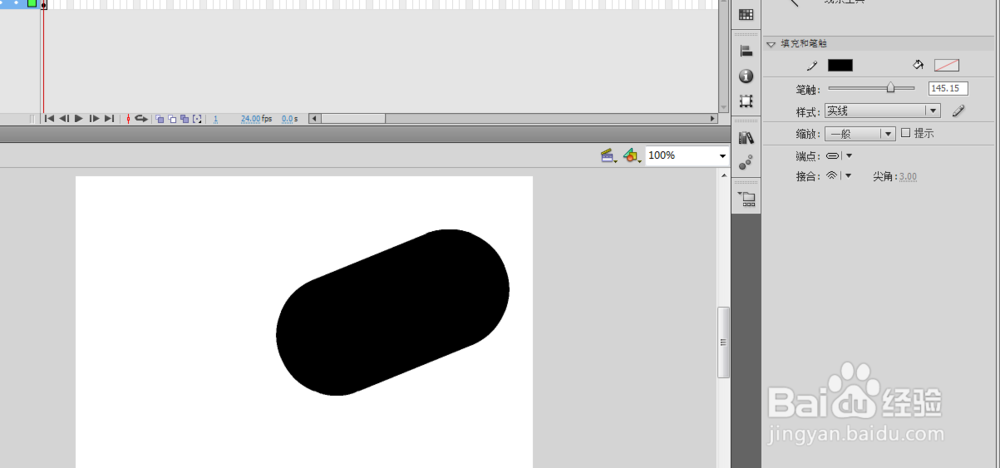Click the 尖角 miter value 3.00
This screenshot has width=1000, height=468.
(908, 177)
